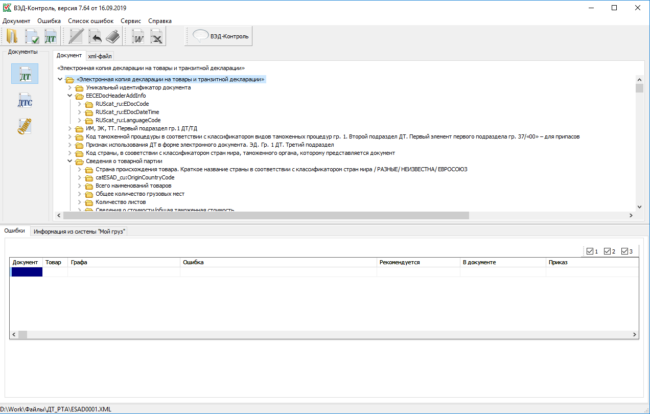Image resolution: width=650 pixels, height=414 pixels.
Task: Select the ДТС document type in sidebar
Action: click(25, 100)
